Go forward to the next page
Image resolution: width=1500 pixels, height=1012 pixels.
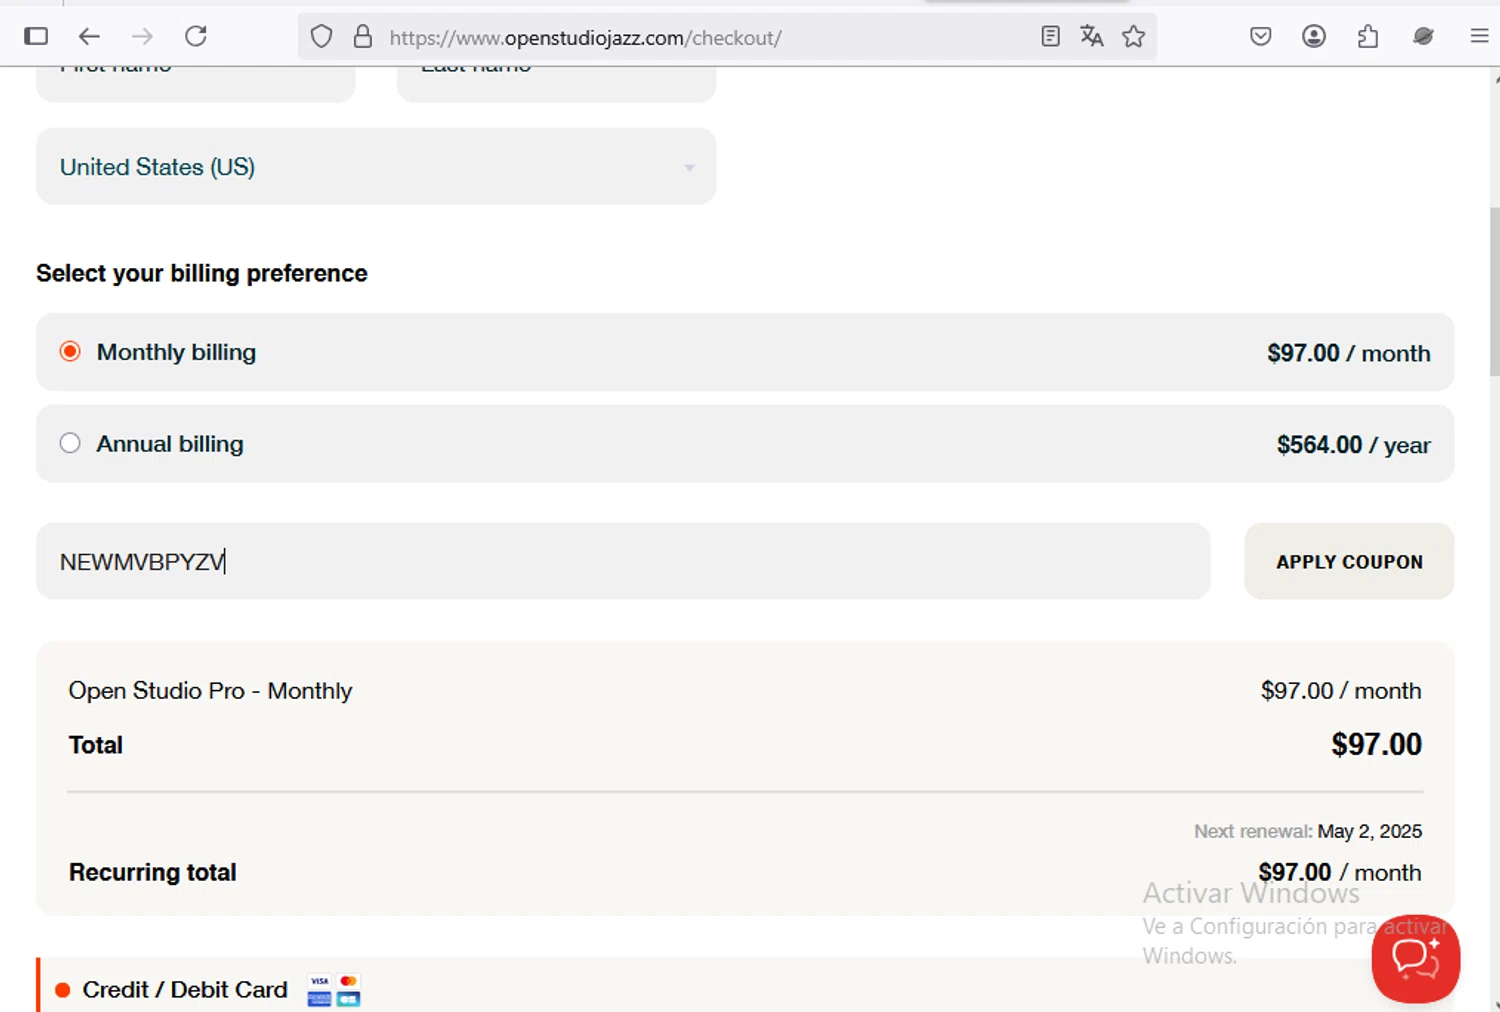[143, 37]
